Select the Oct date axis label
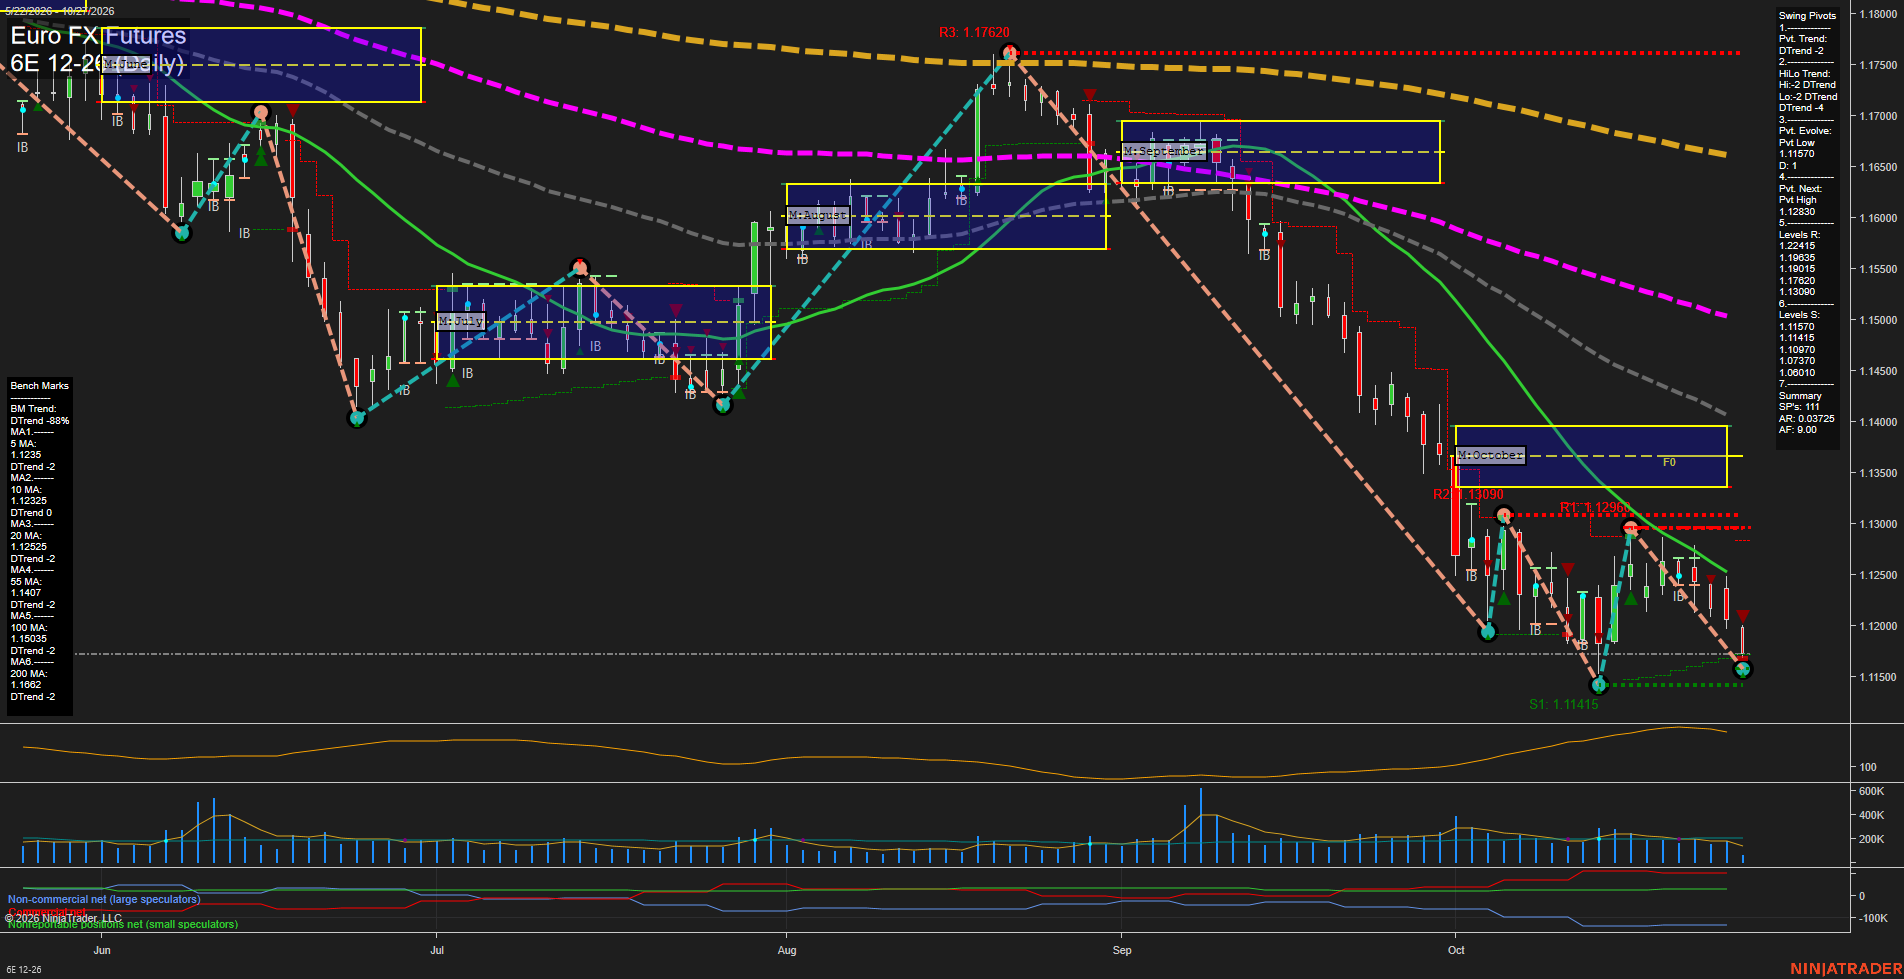The height and width of the screenshot is (979, 1904). click(x=1456, y=950)
